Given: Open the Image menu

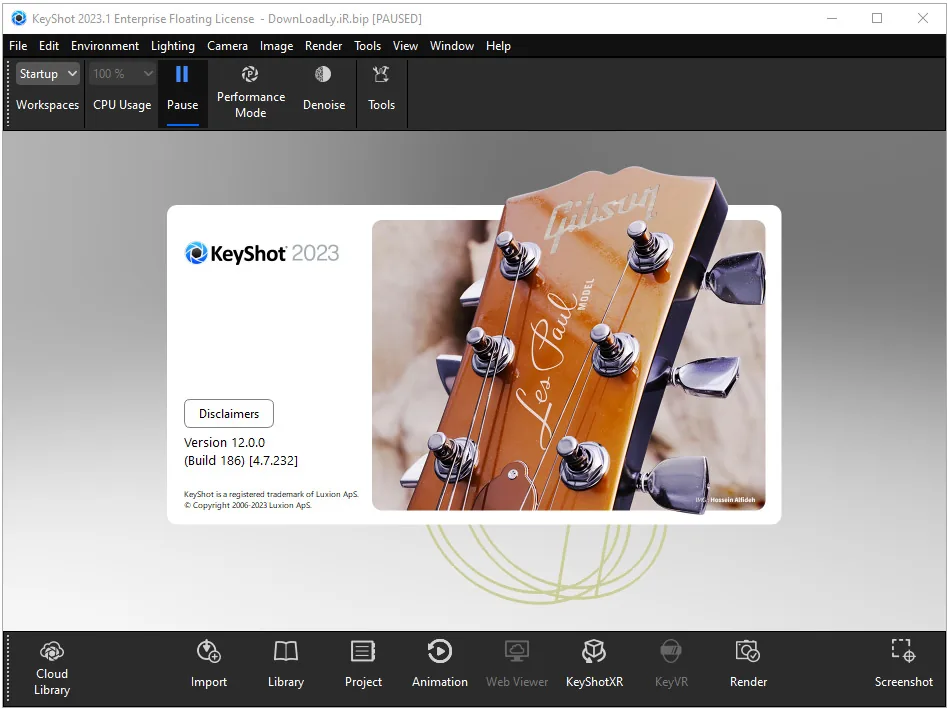Looking at the screenshot, I should coord(276,46).
